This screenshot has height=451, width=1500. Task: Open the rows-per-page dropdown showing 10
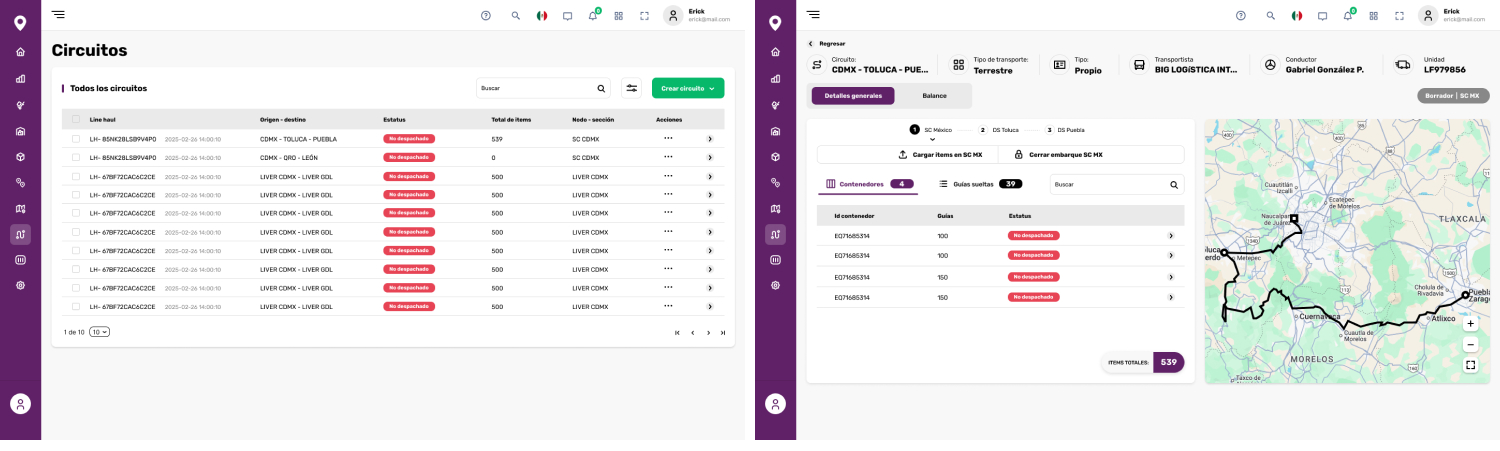pyautogui.click(x=99, y=332)
